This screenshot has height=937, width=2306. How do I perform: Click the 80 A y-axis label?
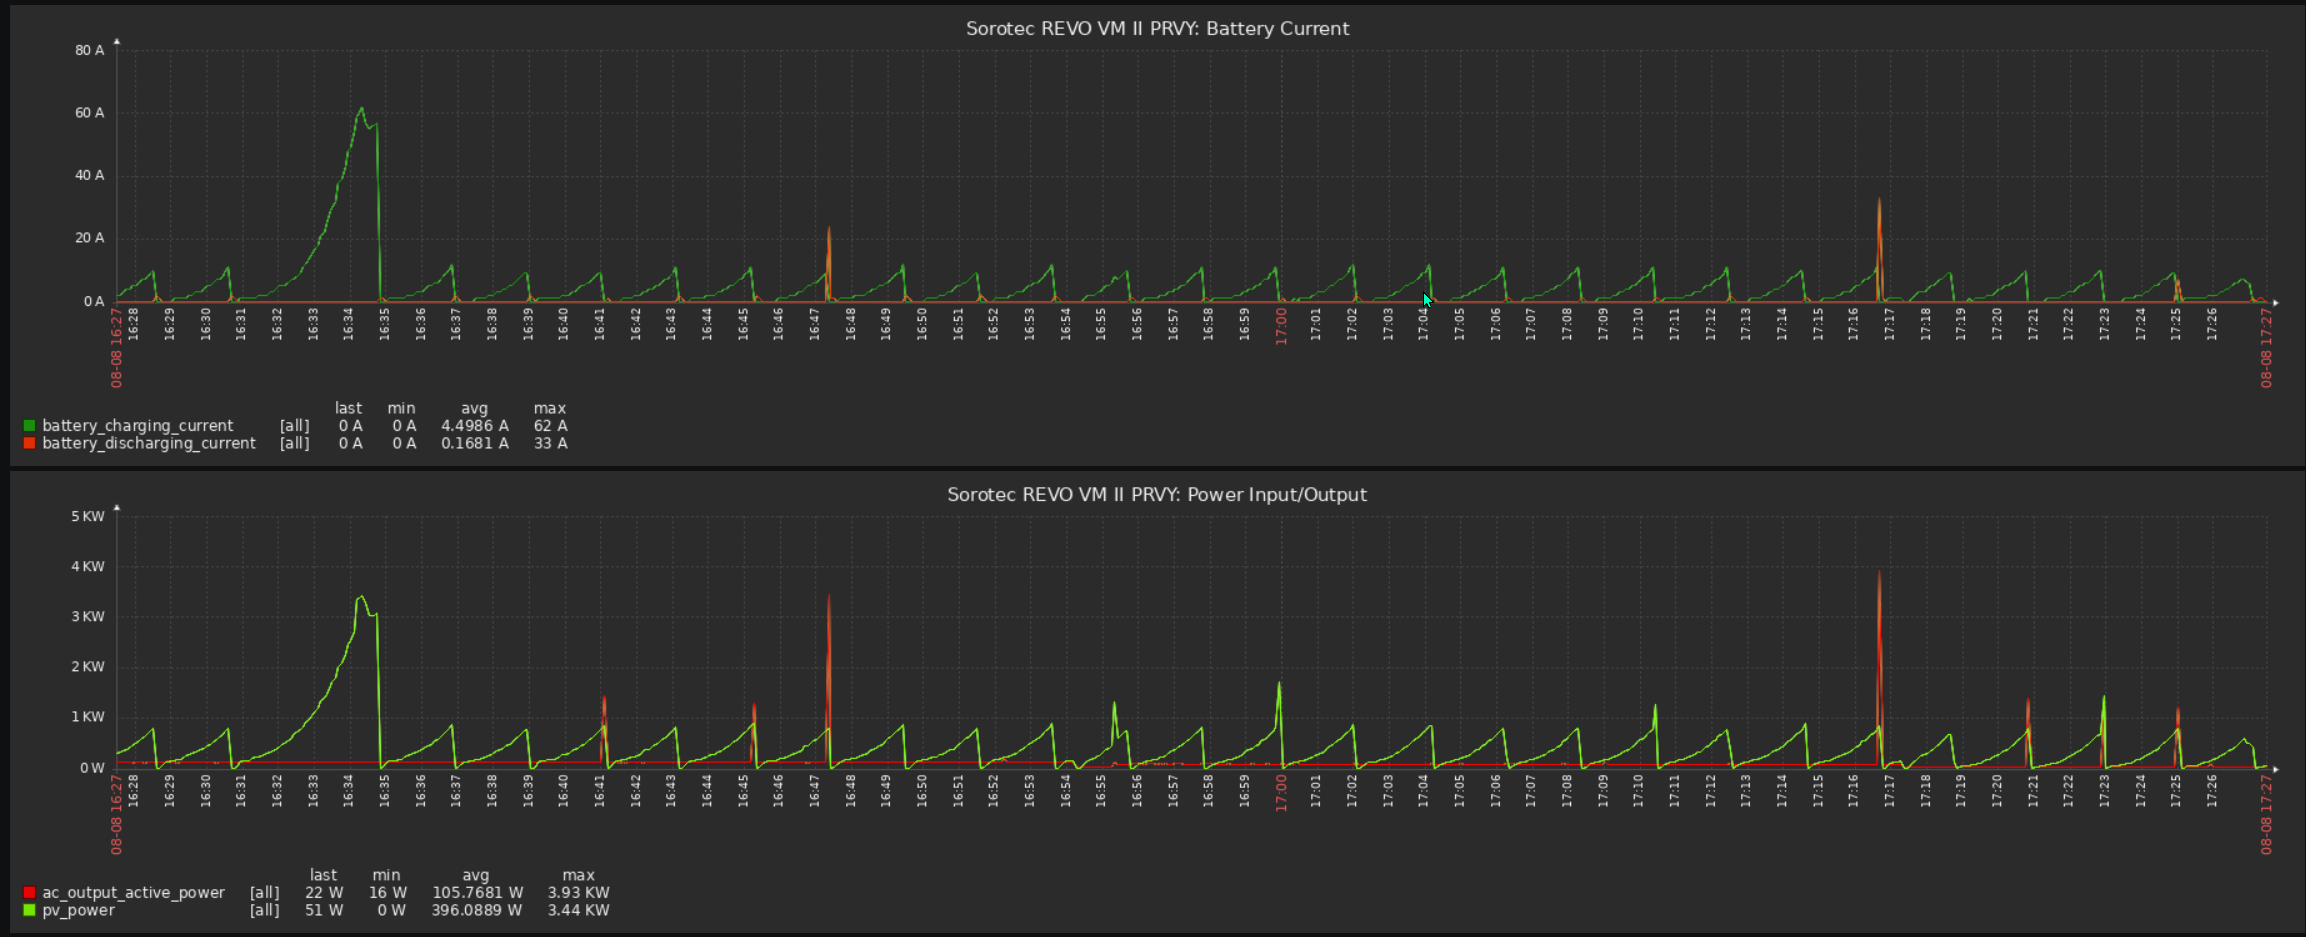coord(89,50)
